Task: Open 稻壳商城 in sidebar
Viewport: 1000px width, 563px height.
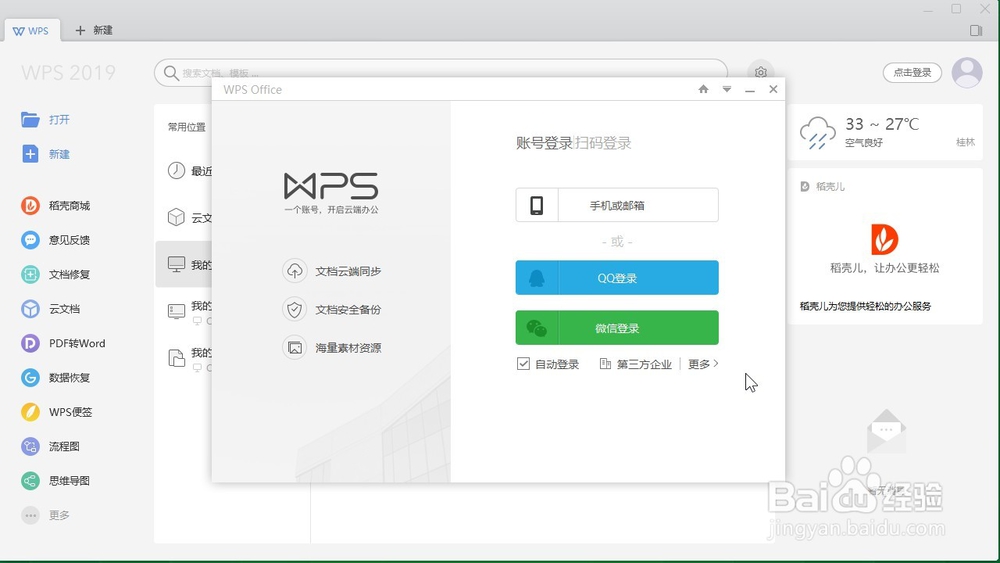Action: (55, 205)
